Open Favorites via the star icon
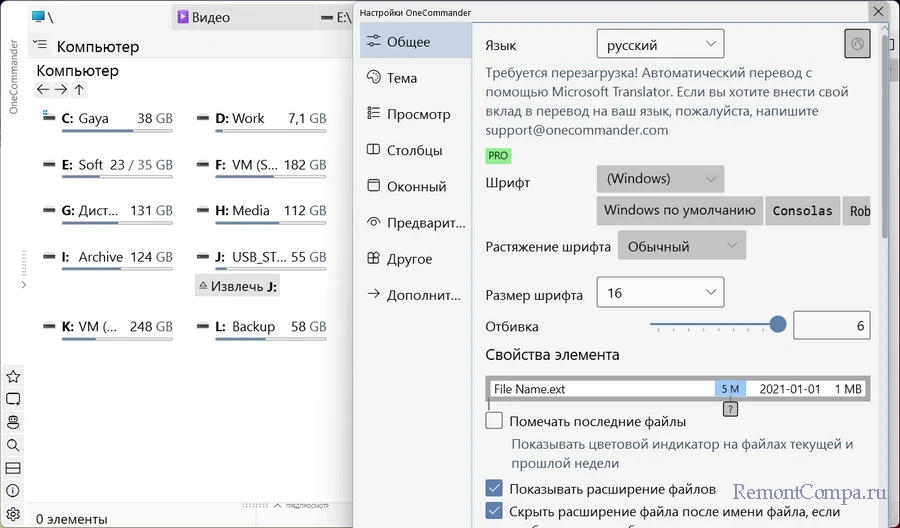900x528 pixels. tap(13, 377)
